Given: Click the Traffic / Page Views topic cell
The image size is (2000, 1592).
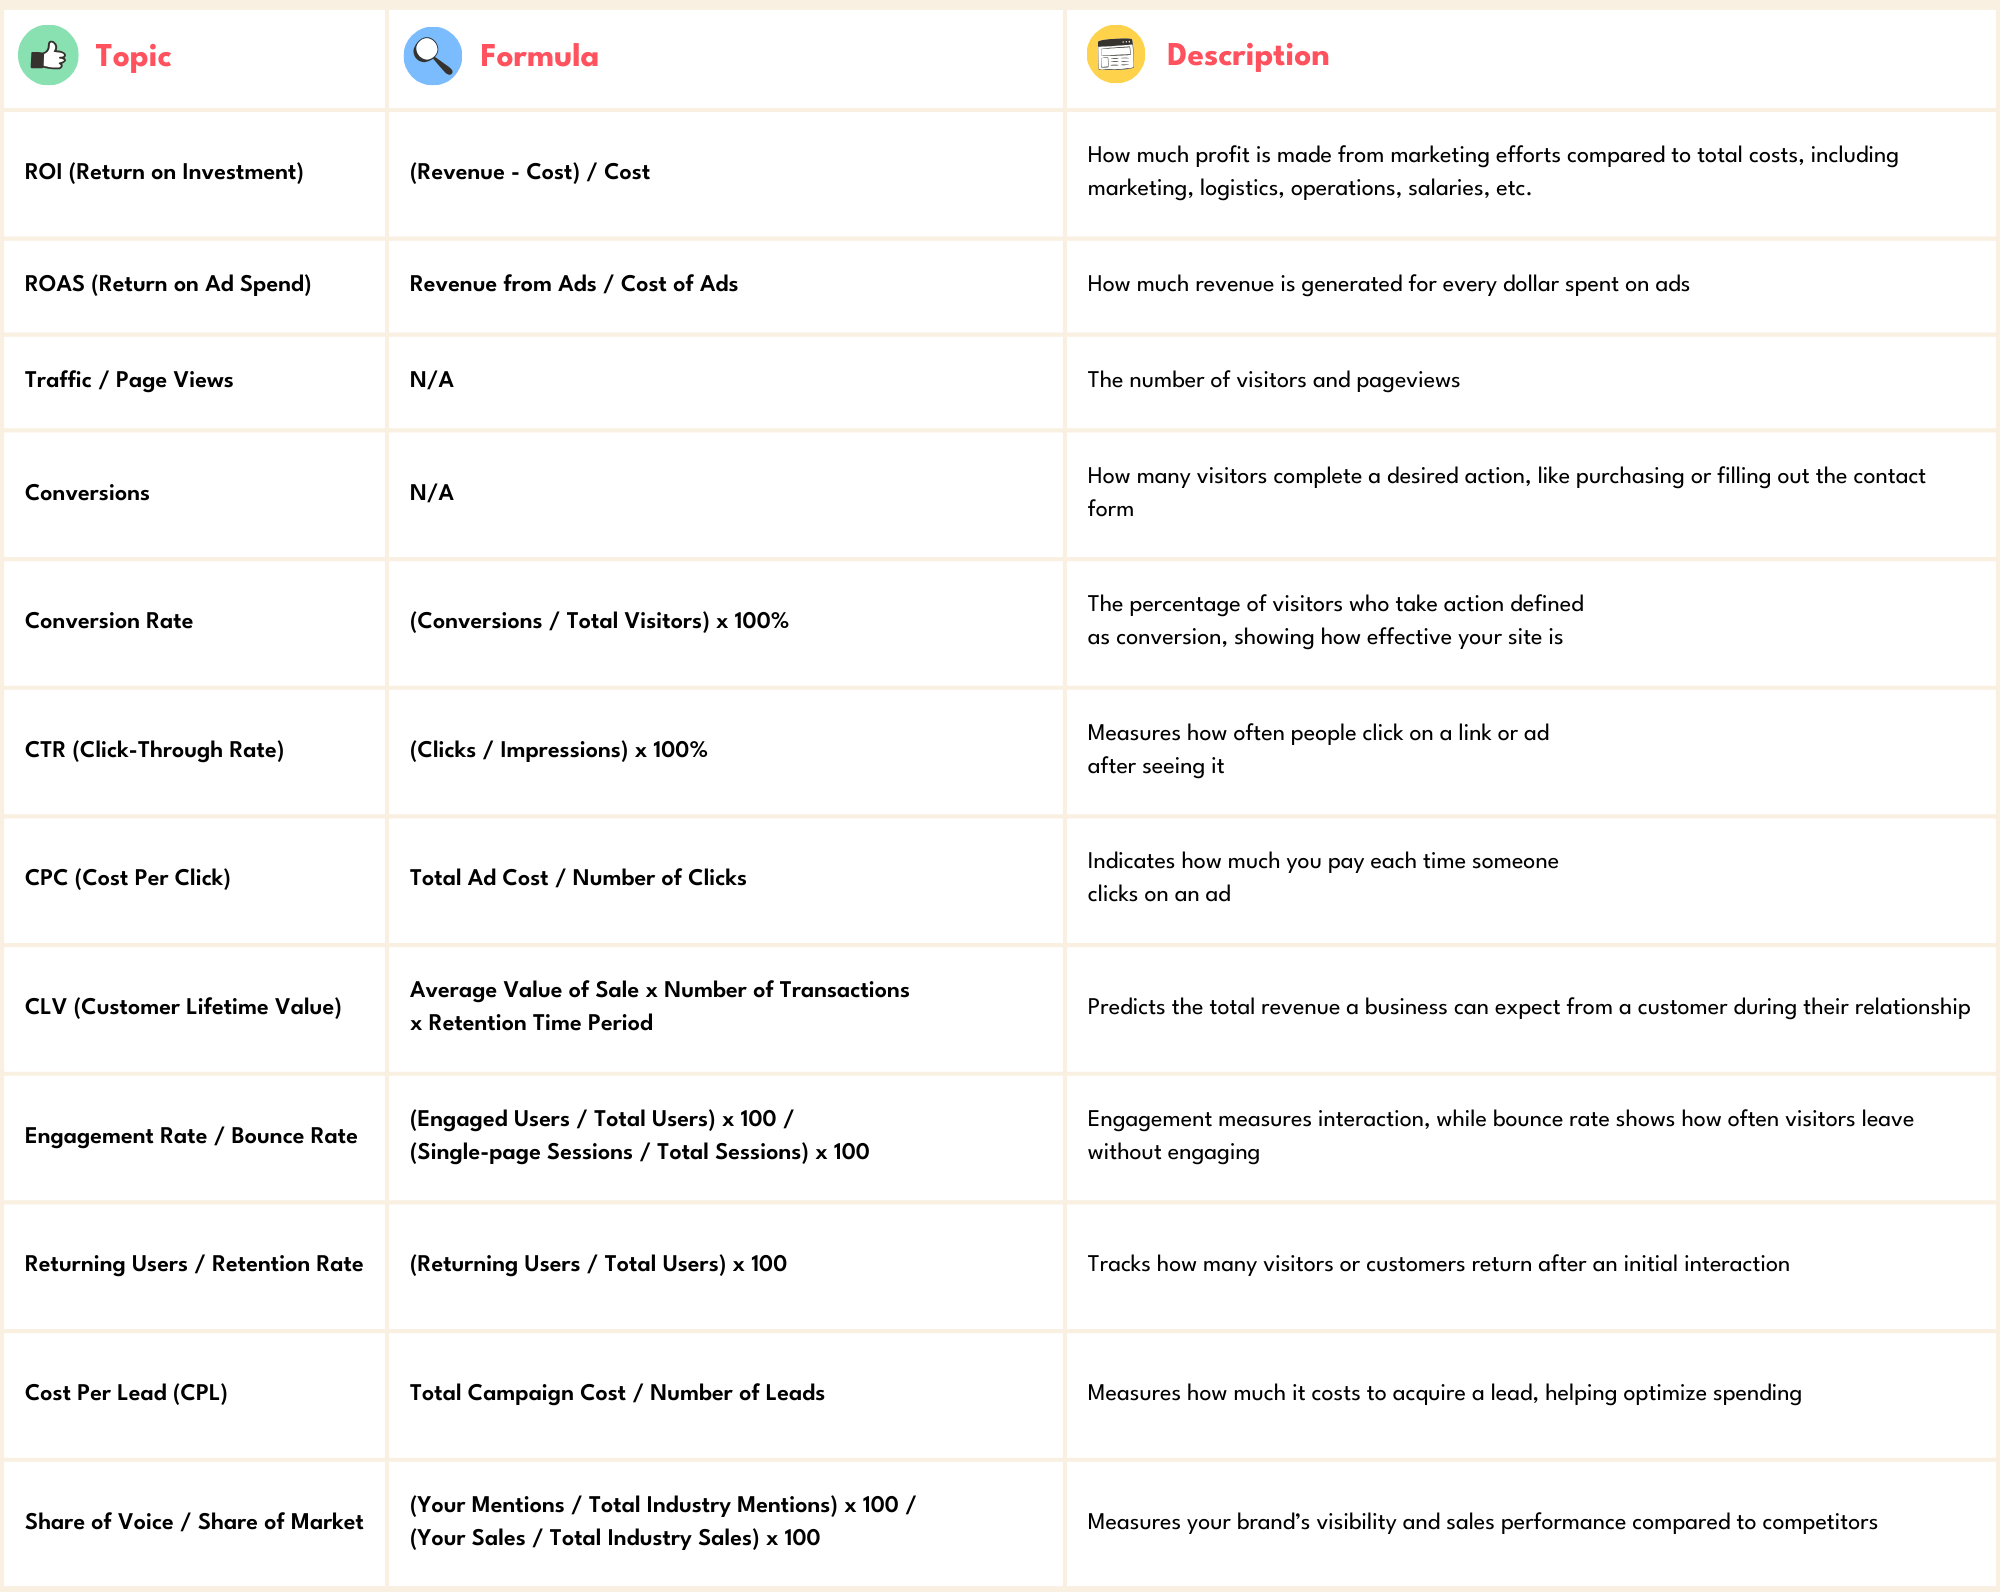Looking at the screenshot, I should point(129,380).
